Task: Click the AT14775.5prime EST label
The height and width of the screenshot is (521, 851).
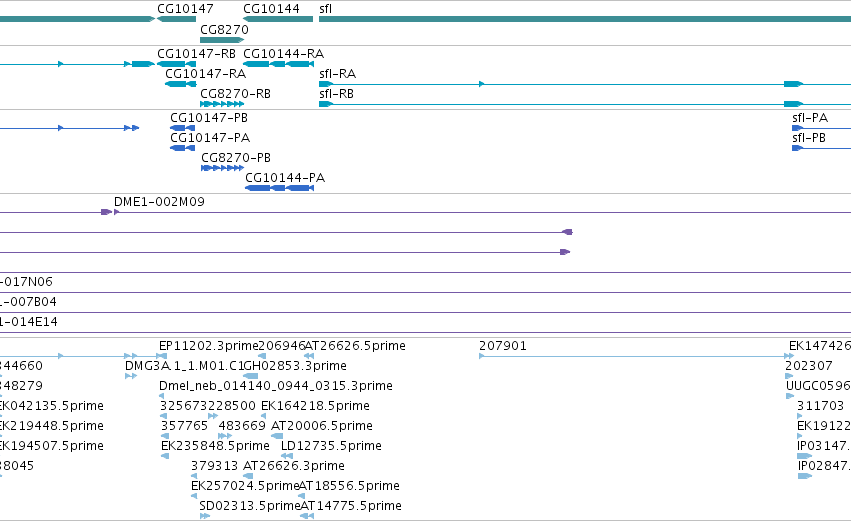Action: (x=351, y=506)
